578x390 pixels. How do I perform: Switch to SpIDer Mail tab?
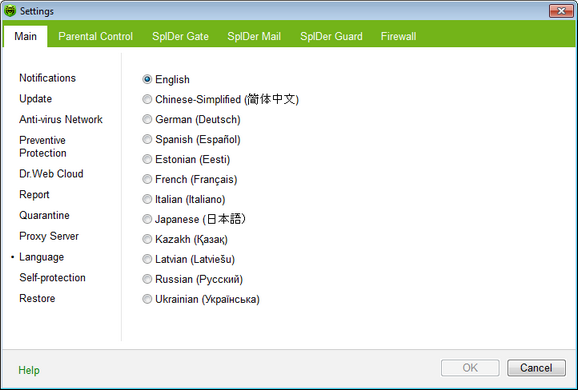pos(254,36)
